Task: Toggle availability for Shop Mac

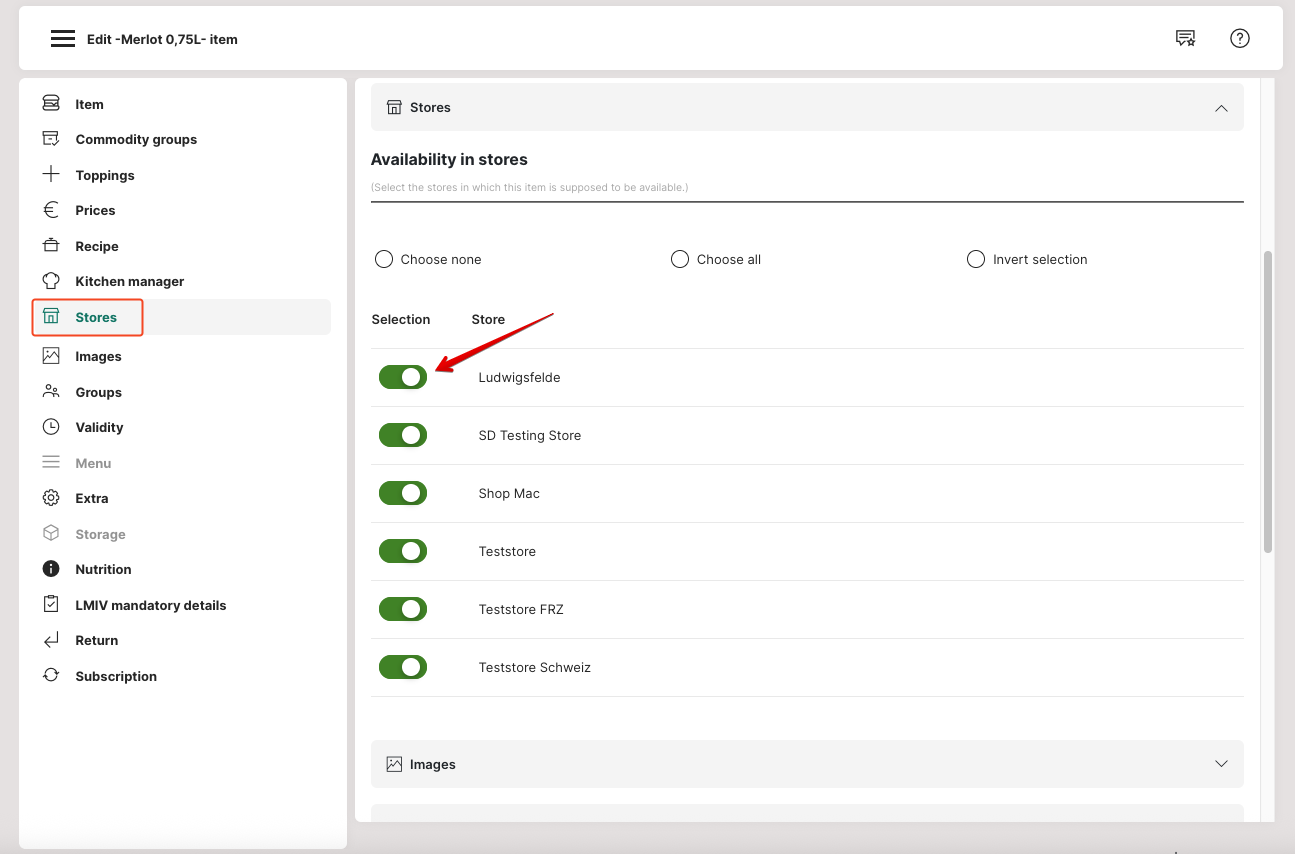Action: click(x=403, y=493)
